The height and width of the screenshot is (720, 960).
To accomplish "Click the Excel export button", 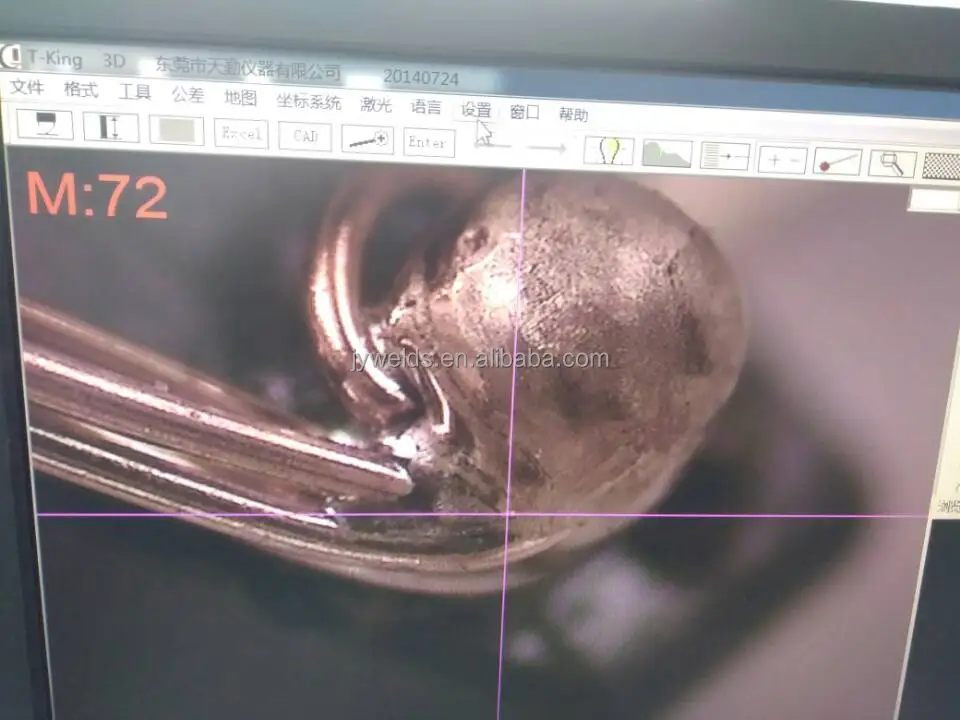I will tap(240, 133).
